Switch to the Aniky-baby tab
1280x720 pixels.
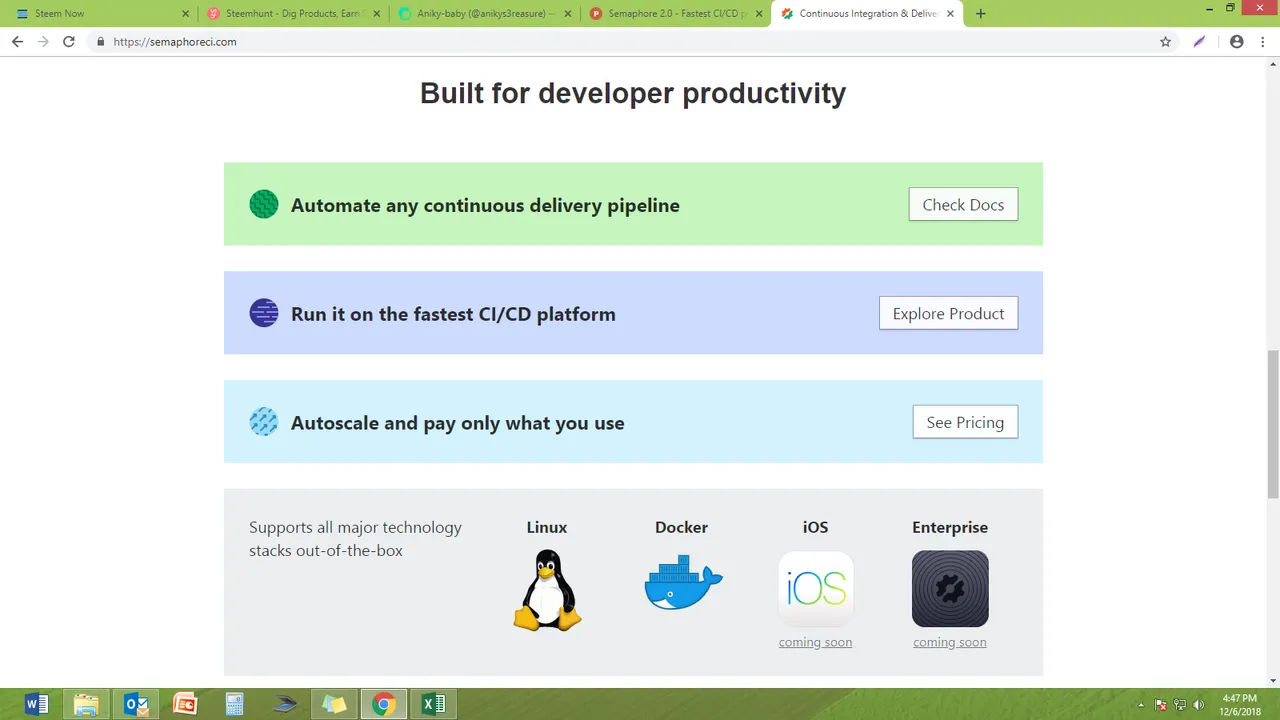tap(482, 14)
